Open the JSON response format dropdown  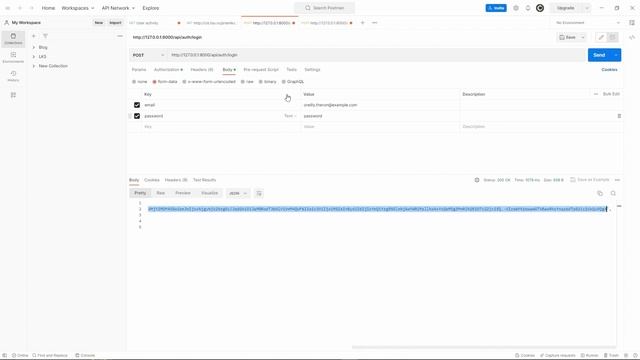pos(238,193)
